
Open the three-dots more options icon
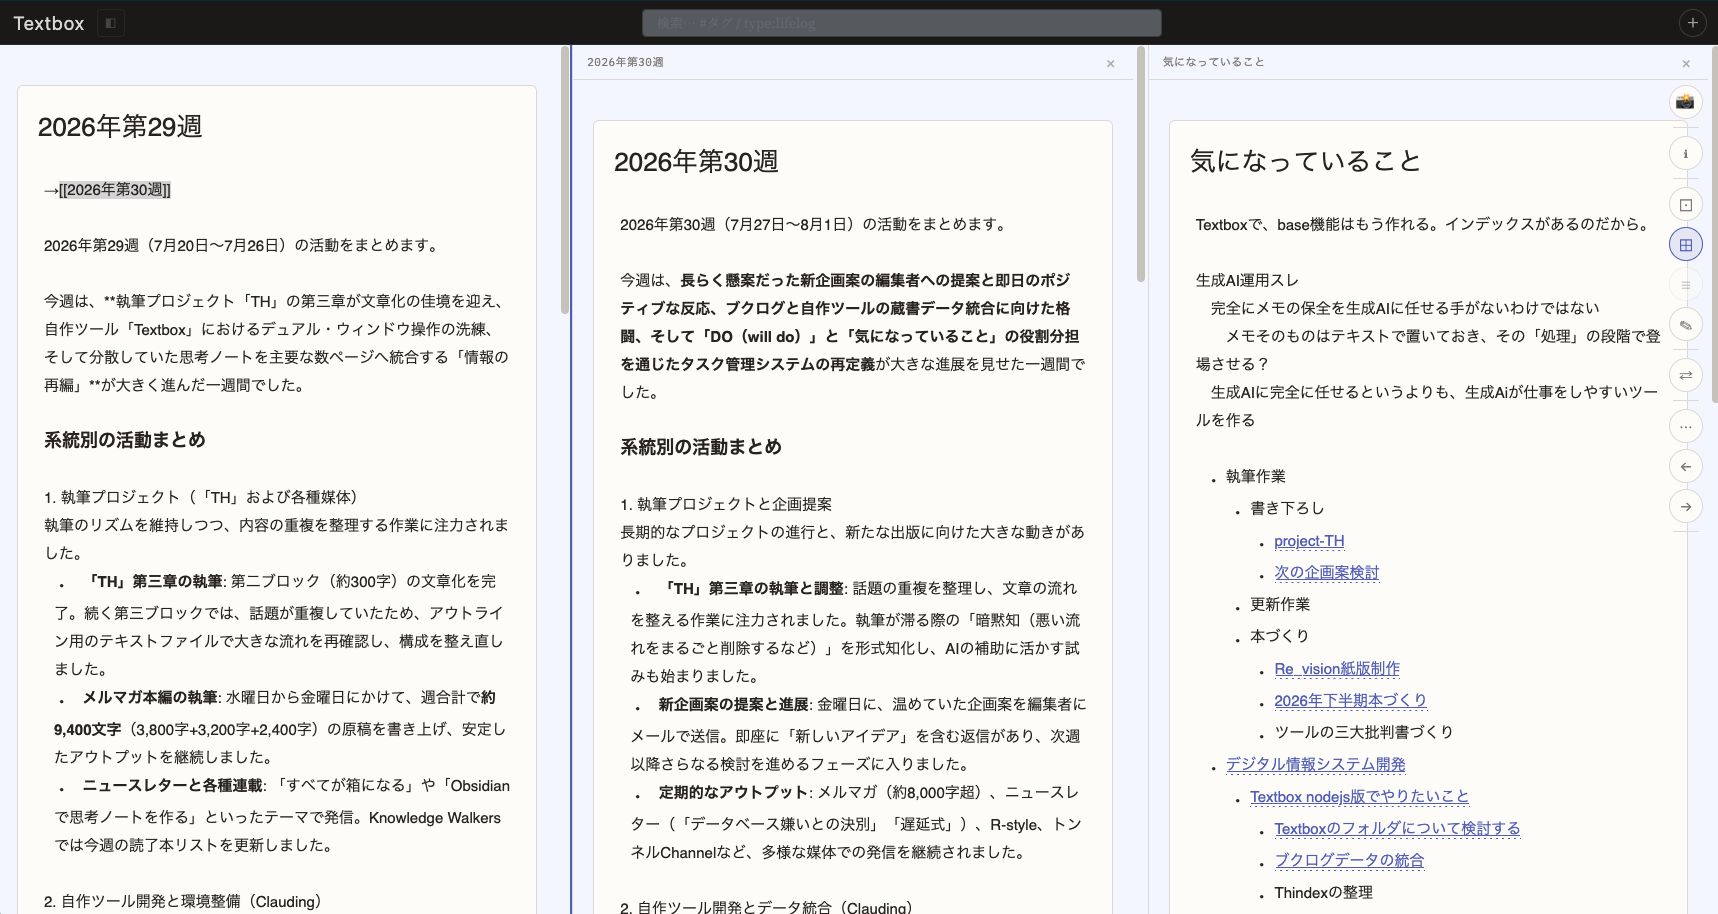[x=1685, y=427]
